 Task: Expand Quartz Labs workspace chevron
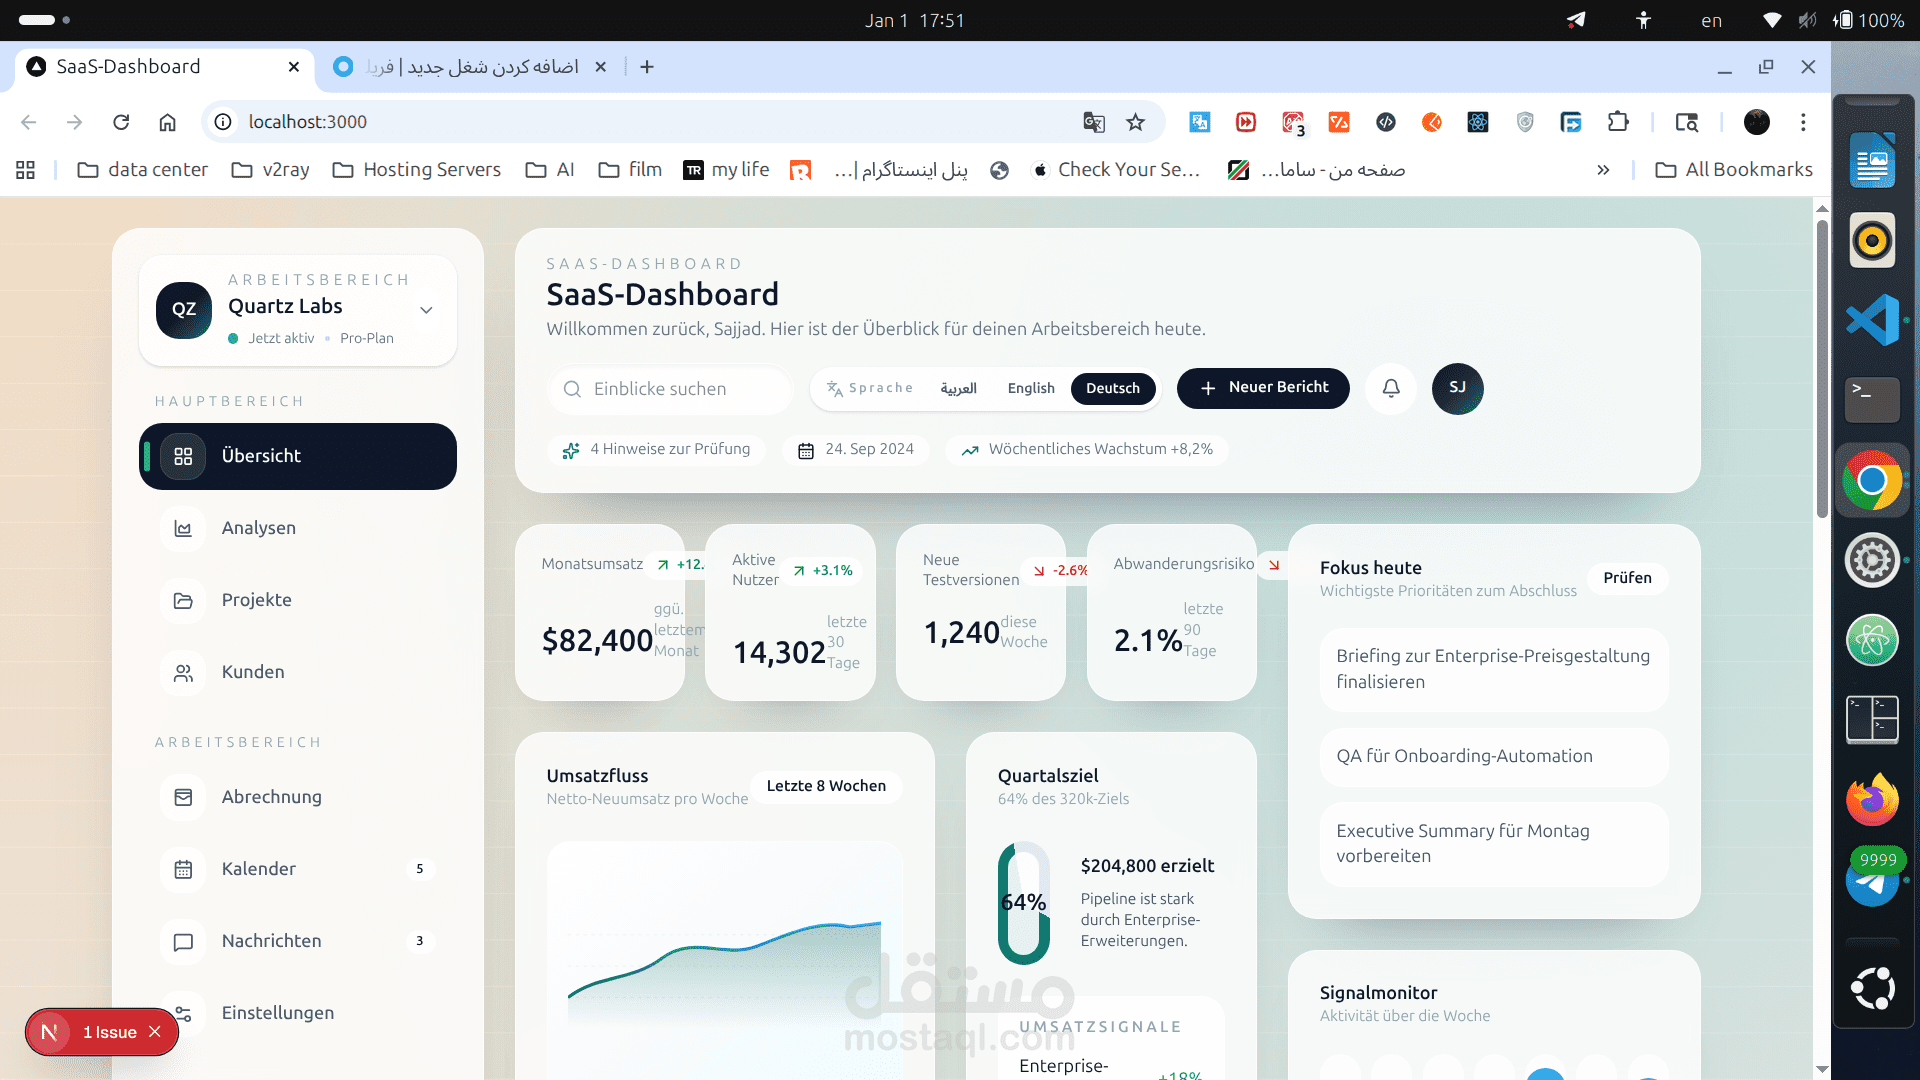(x=426, y=310)
